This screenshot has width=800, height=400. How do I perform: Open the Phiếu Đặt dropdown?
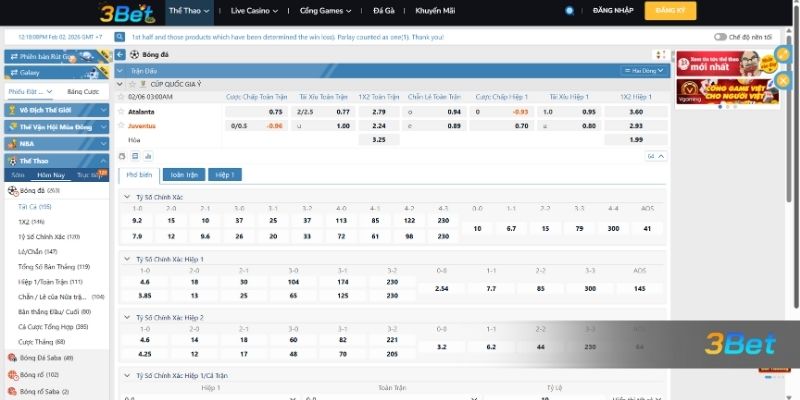point(31,92)
